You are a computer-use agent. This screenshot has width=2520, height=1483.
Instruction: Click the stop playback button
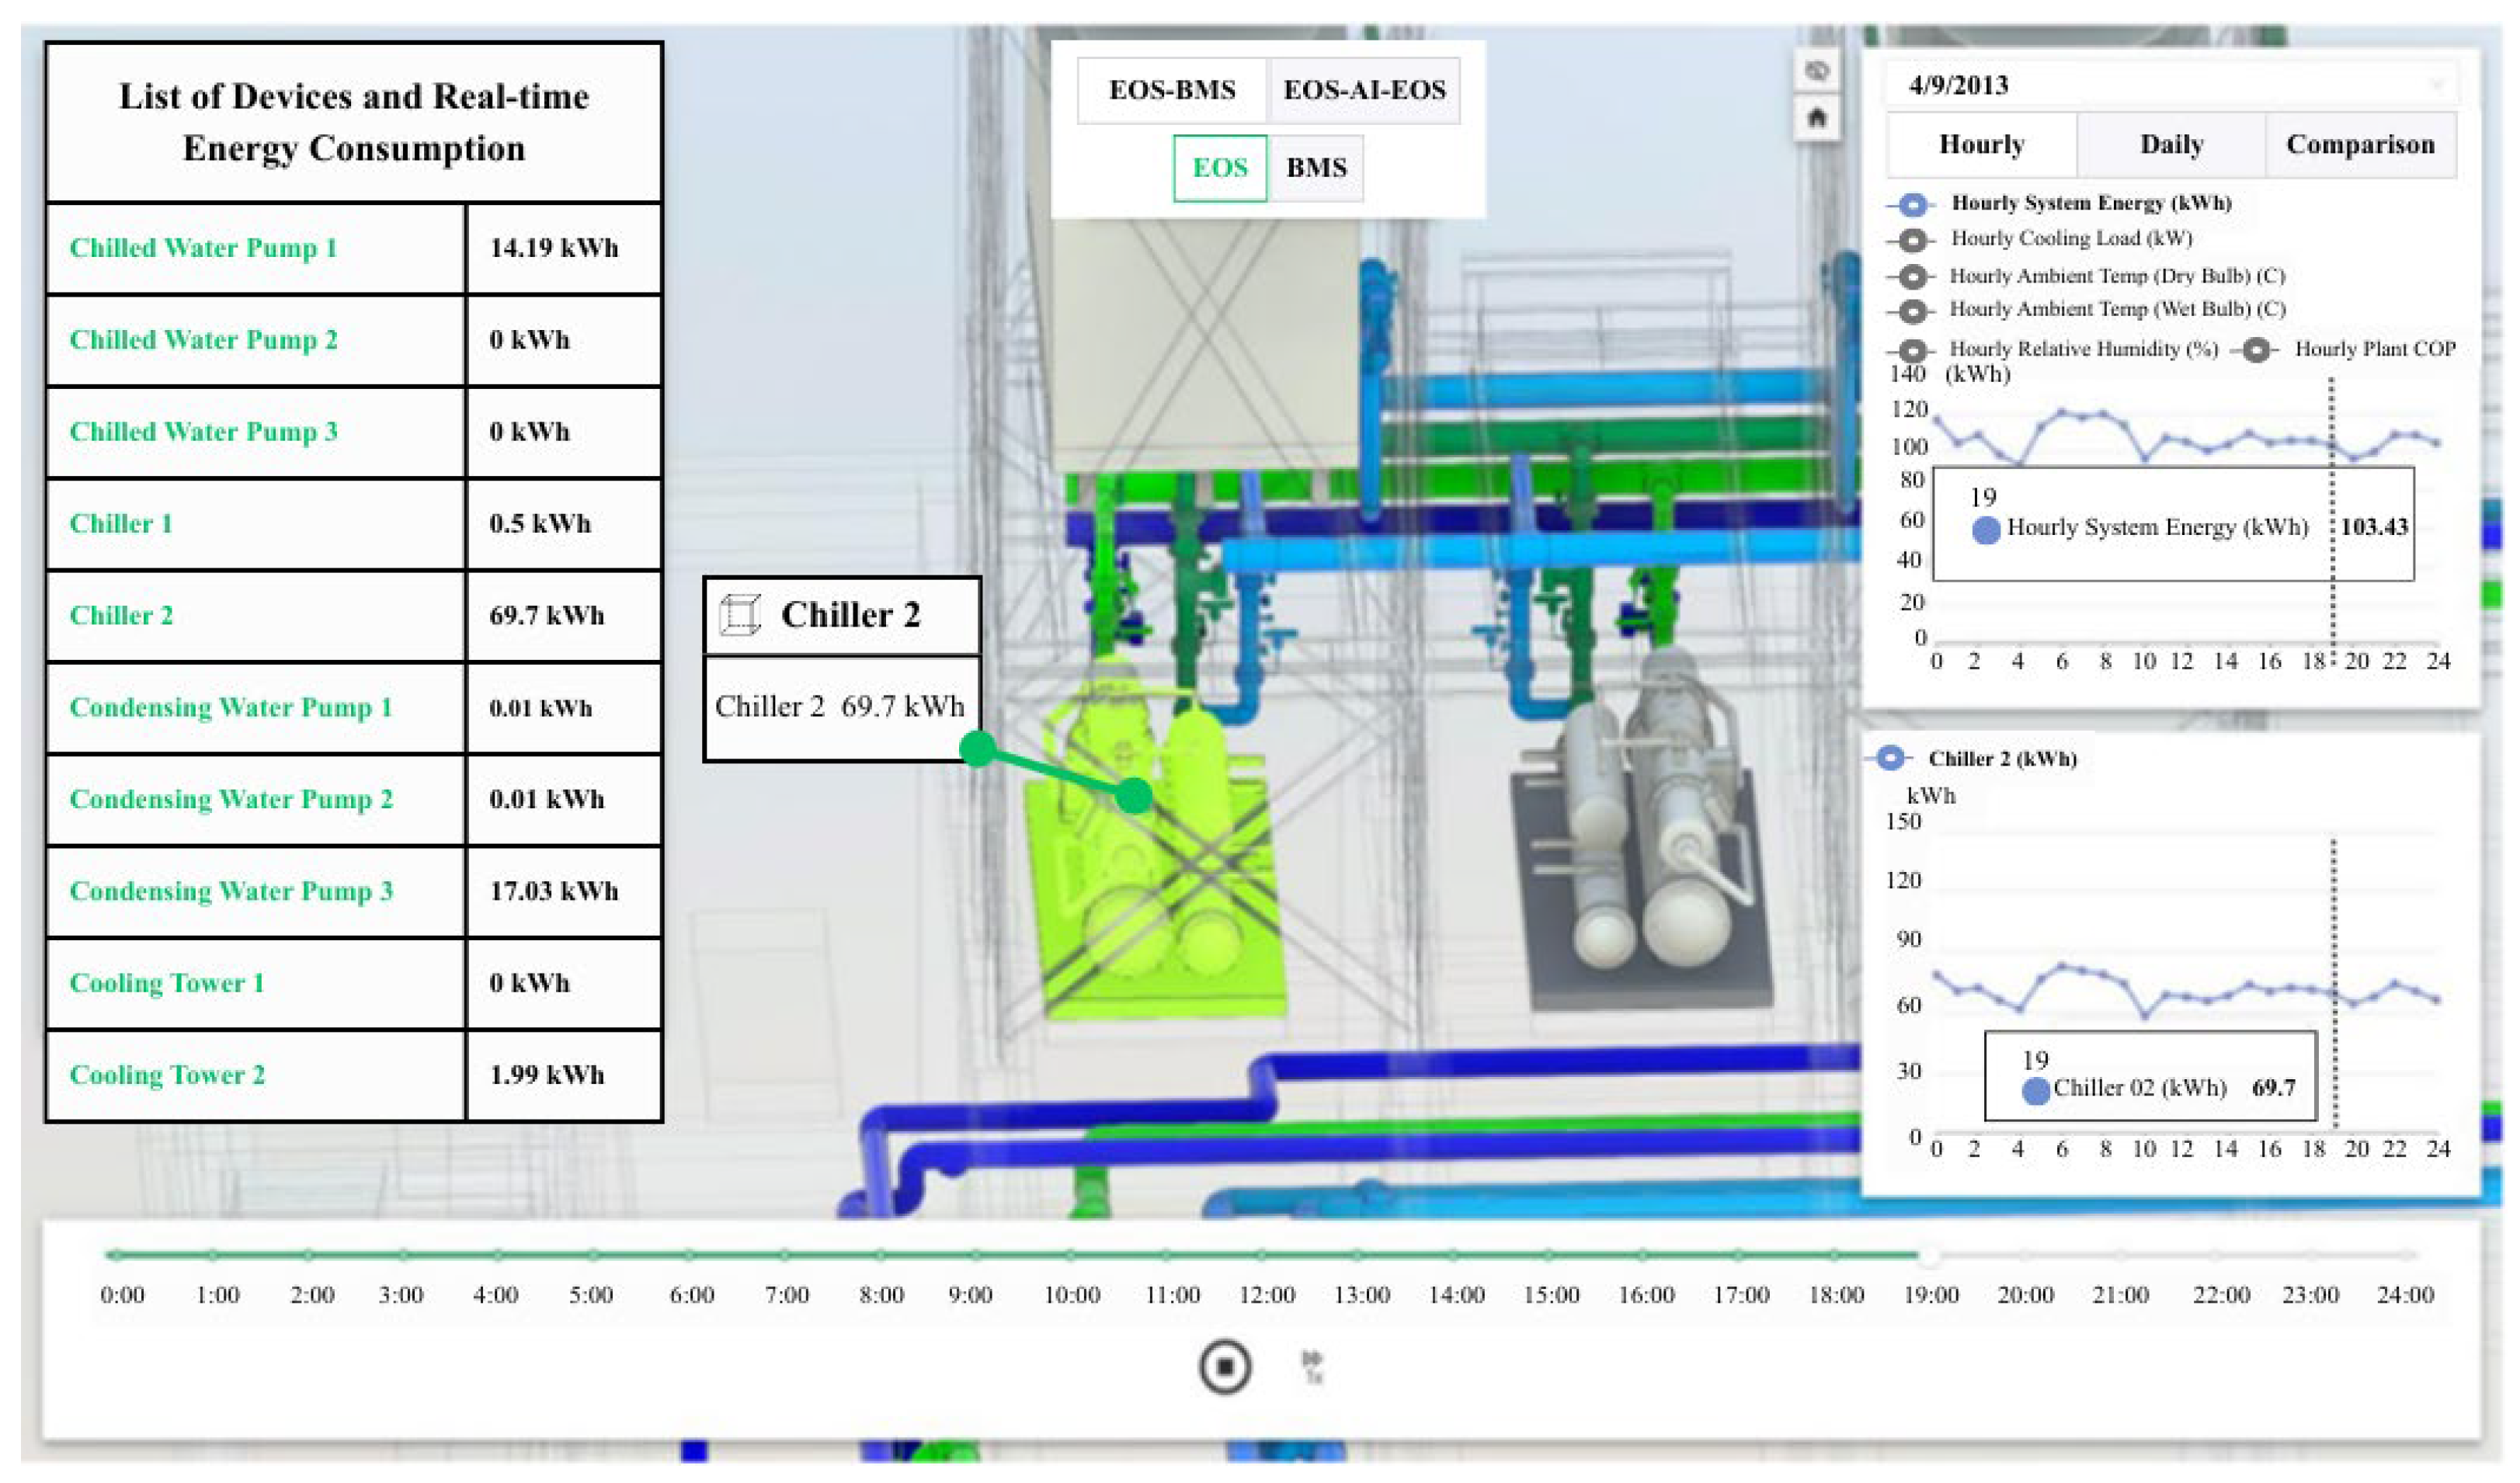pyautogui.click(x=1224, y=1366)
